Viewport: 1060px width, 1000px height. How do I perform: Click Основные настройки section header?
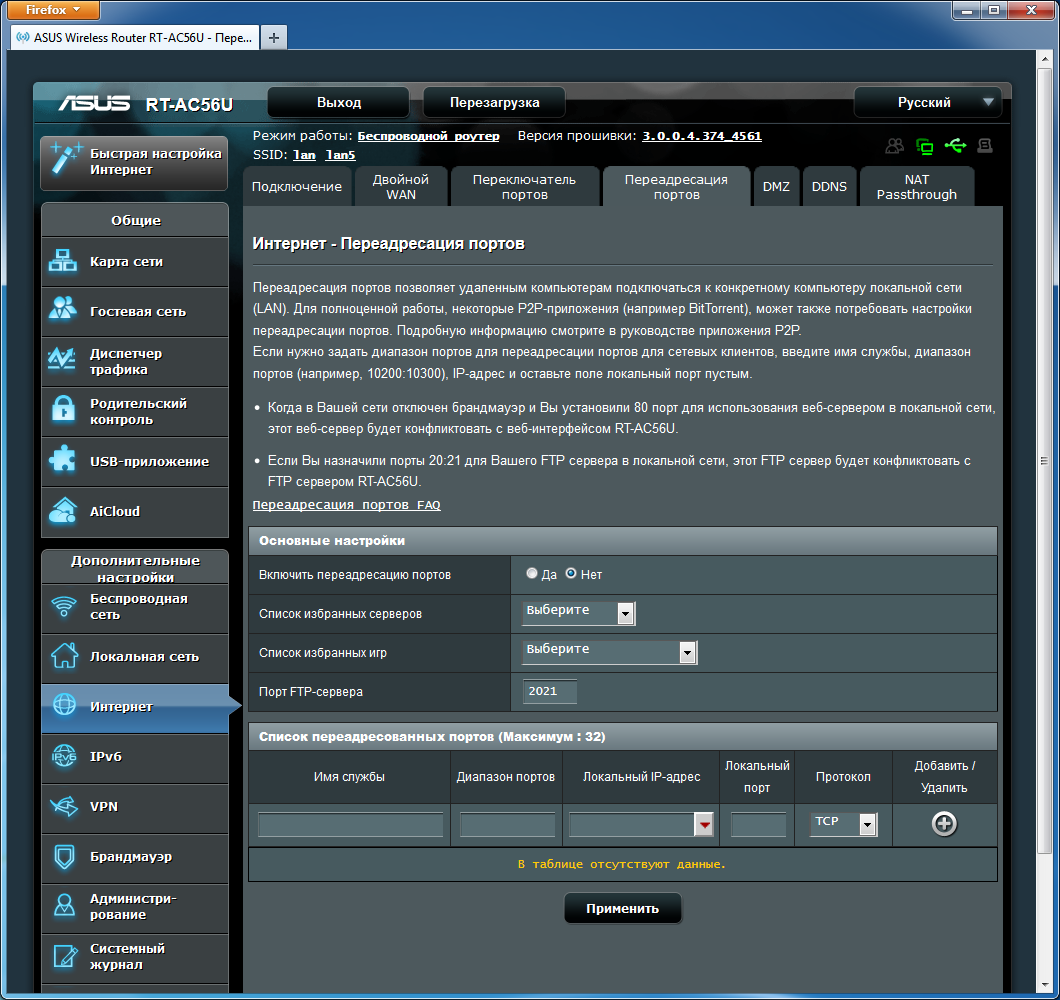(623, 541)
